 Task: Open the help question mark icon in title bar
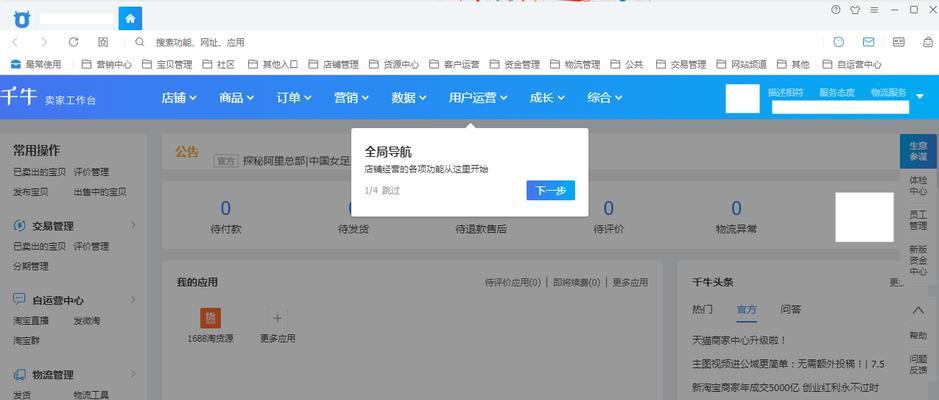[836, 10]
